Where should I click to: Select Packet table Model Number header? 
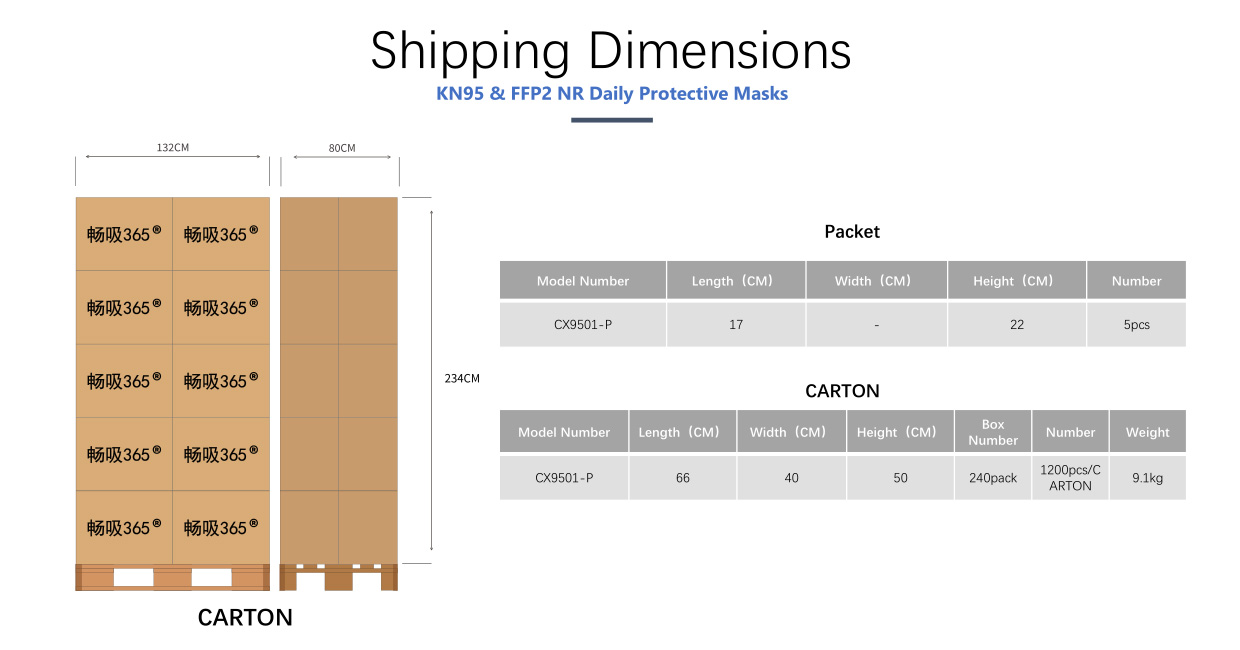(x=583, y=281)
